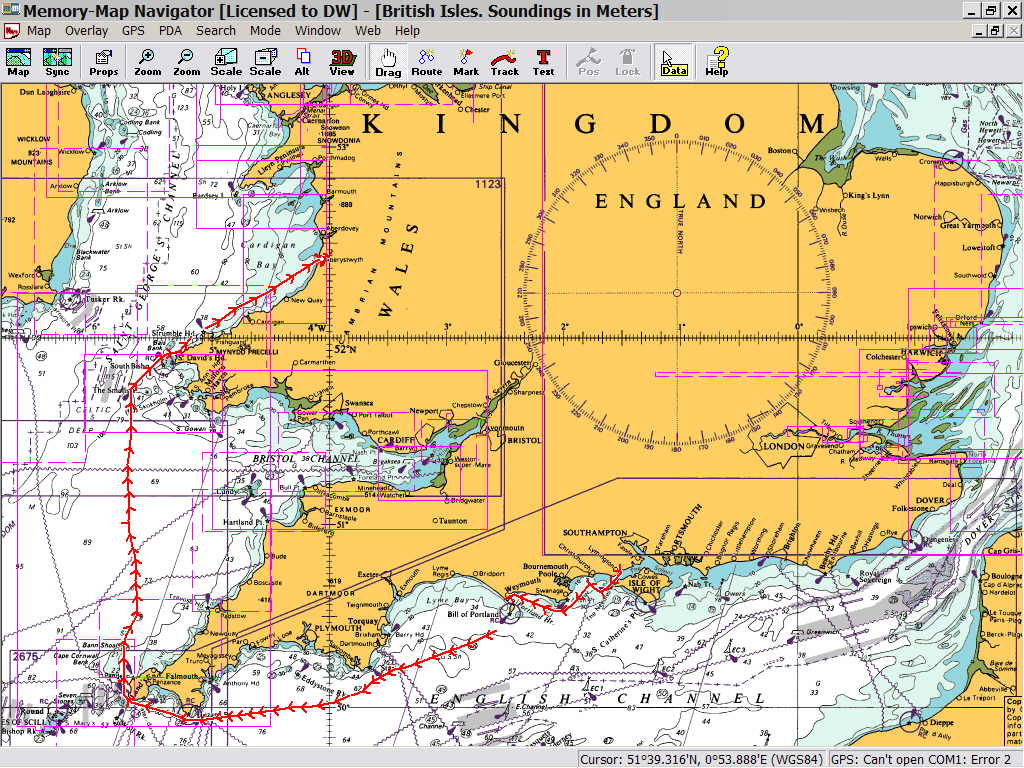The image size is (1024, 768).
Task: Open the Mode menu
Action: pos(265,31)
